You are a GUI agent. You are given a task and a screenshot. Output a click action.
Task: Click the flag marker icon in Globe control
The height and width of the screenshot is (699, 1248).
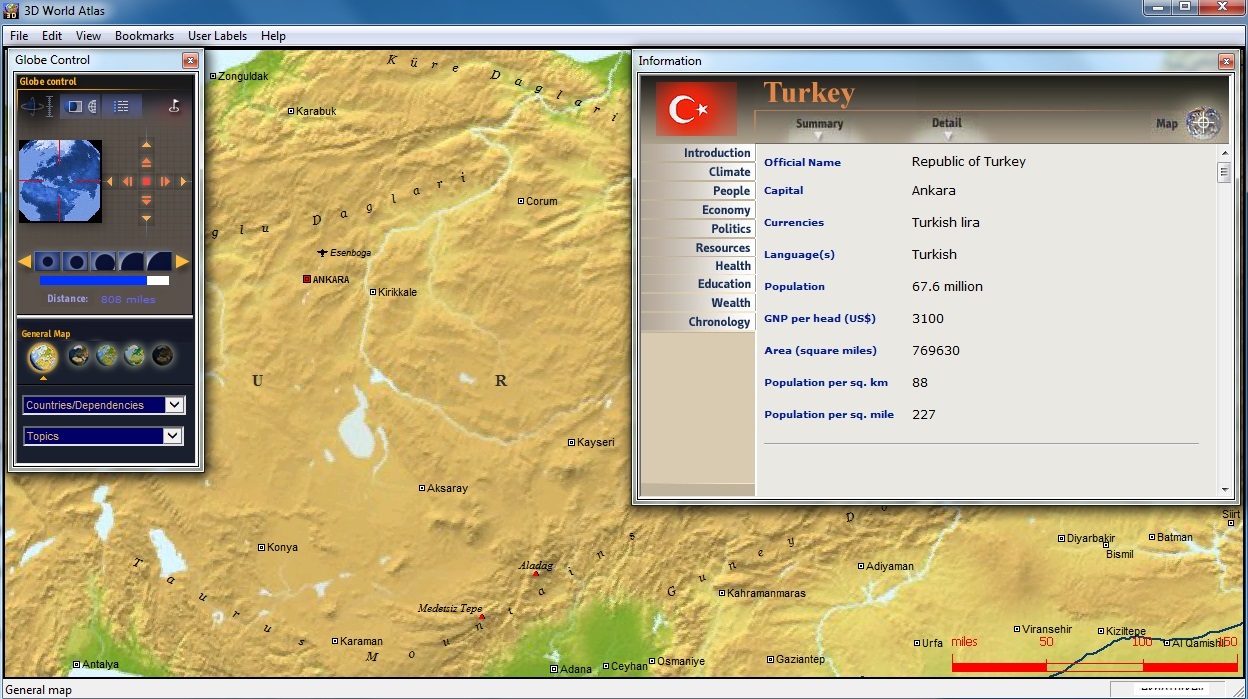(x=174, y=106)
